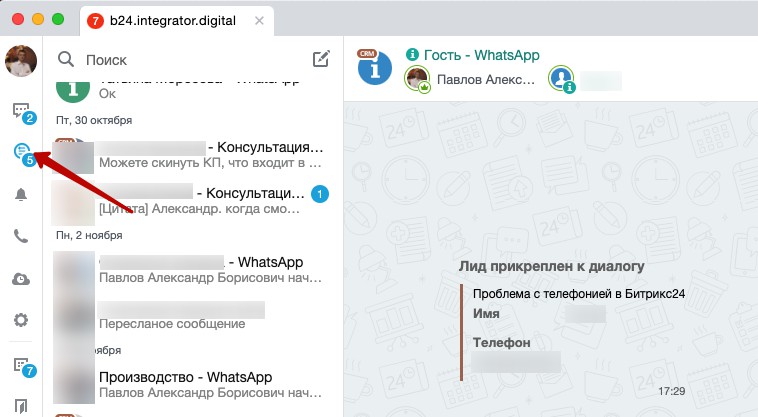
Task: Open notifications bell icon
Action: 21,195
